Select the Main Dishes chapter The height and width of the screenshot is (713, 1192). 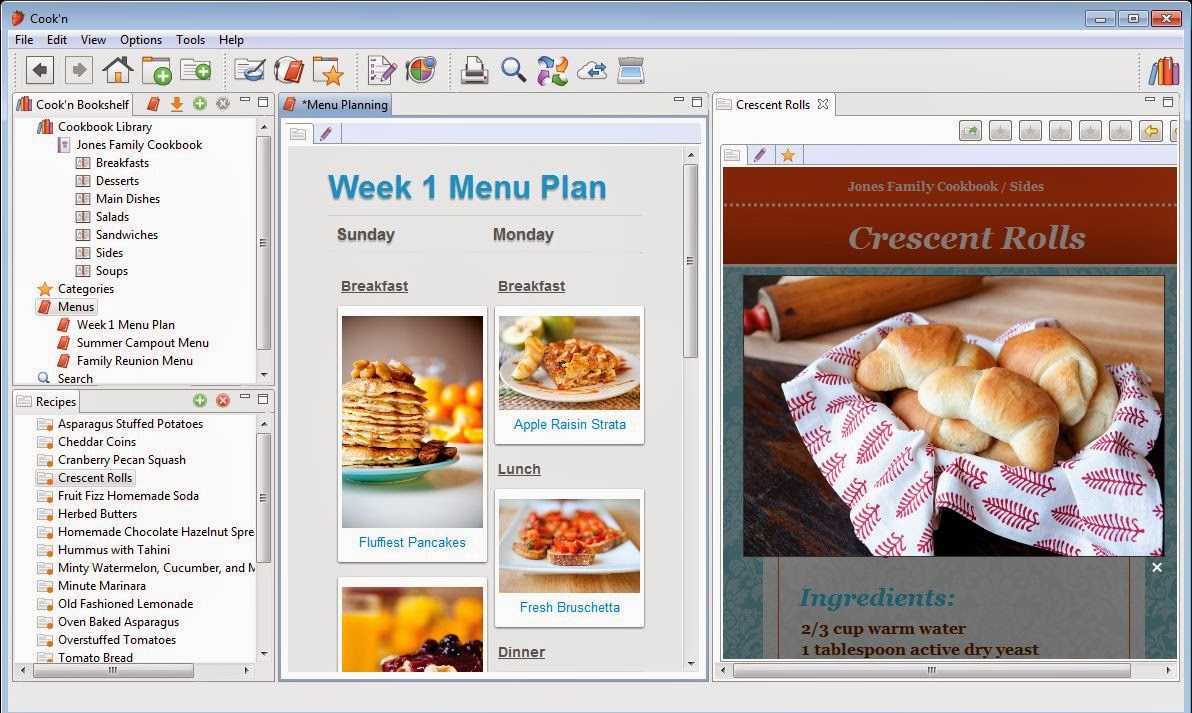point(128,198)
